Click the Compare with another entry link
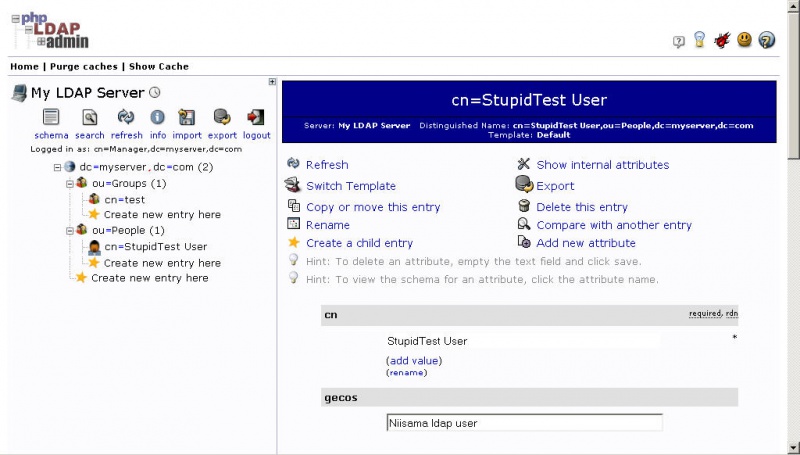The image size is (800, 455). tap(614, 225)
